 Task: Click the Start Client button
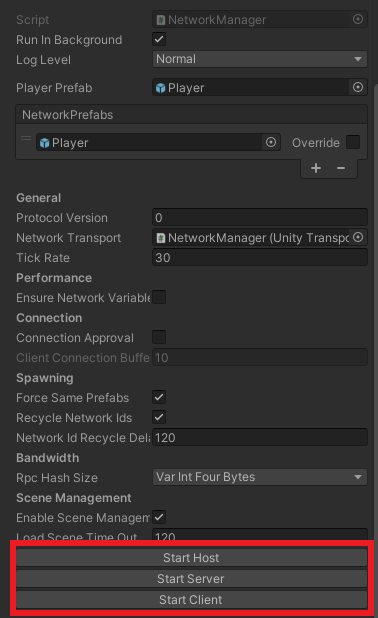click(191, 599)
